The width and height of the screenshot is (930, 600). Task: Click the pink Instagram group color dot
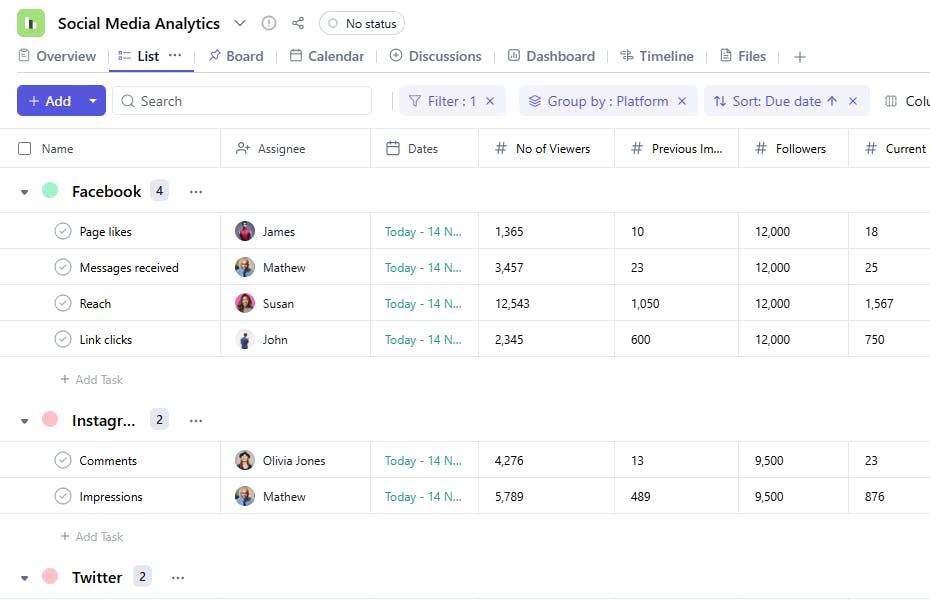50,420
